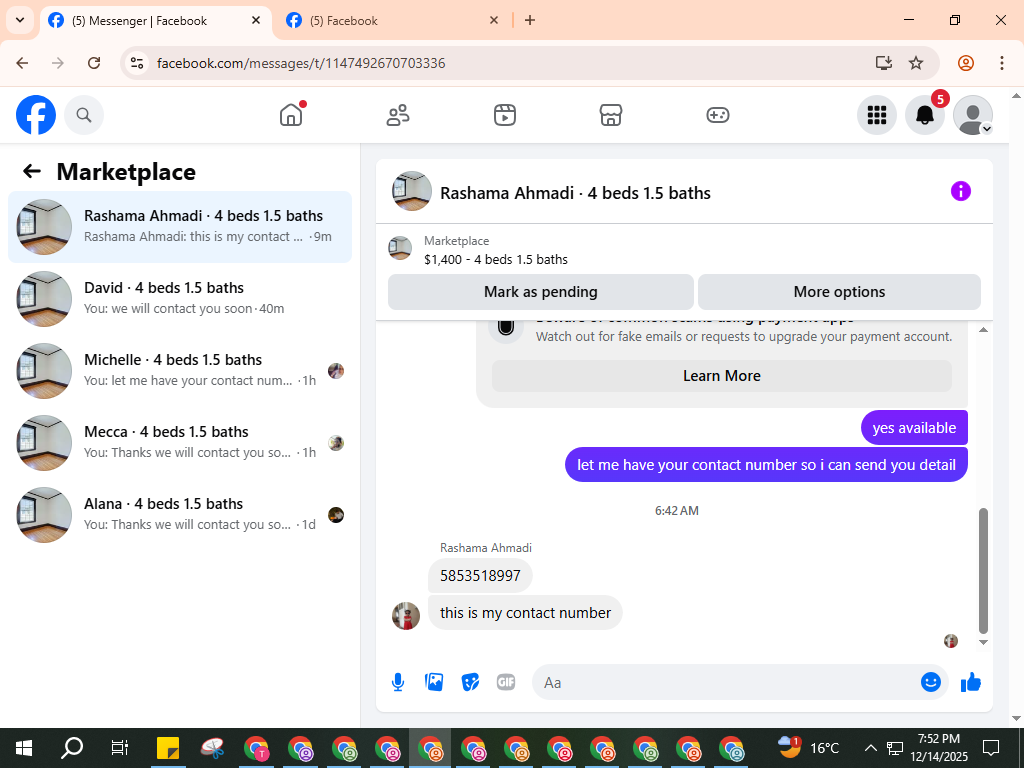Click Rashama's profile picture beside messages
Viewport: 1024px width, 768px height.
click(406, 616)
